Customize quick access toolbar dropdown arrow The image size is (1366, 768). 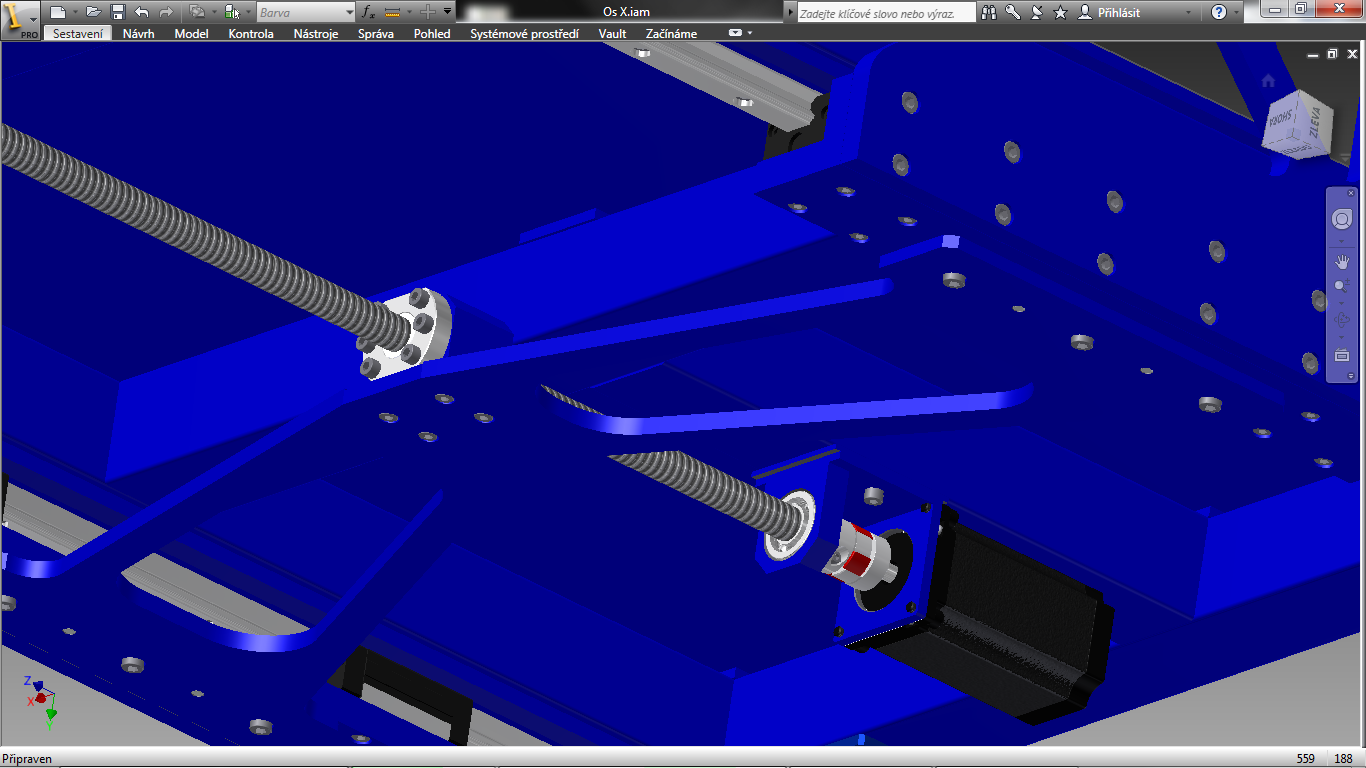[x=447, y=12]
